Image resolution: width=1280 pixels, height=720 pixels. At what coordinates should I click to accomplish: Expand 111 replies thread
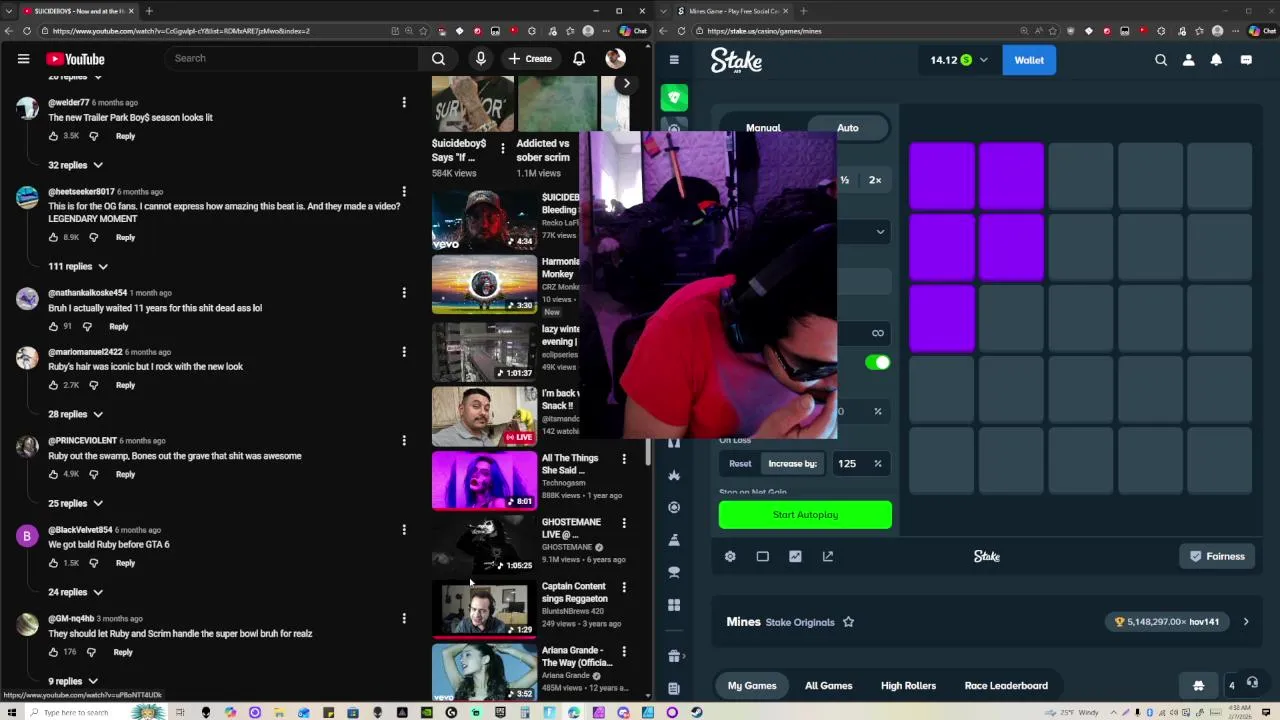[77, 266]
